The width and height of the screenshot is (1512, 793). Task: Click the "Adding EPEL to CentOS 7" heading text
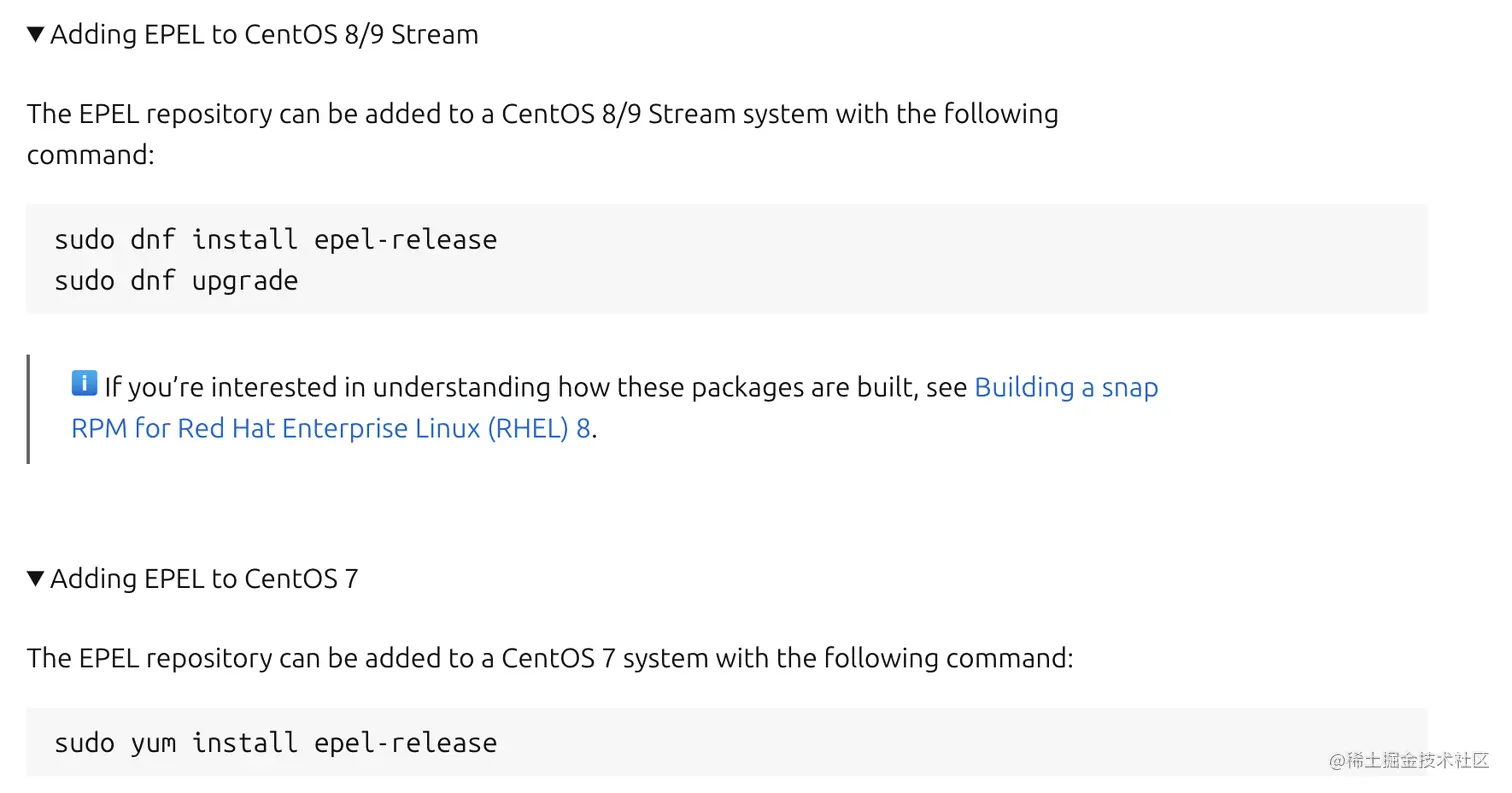[204, 579]
